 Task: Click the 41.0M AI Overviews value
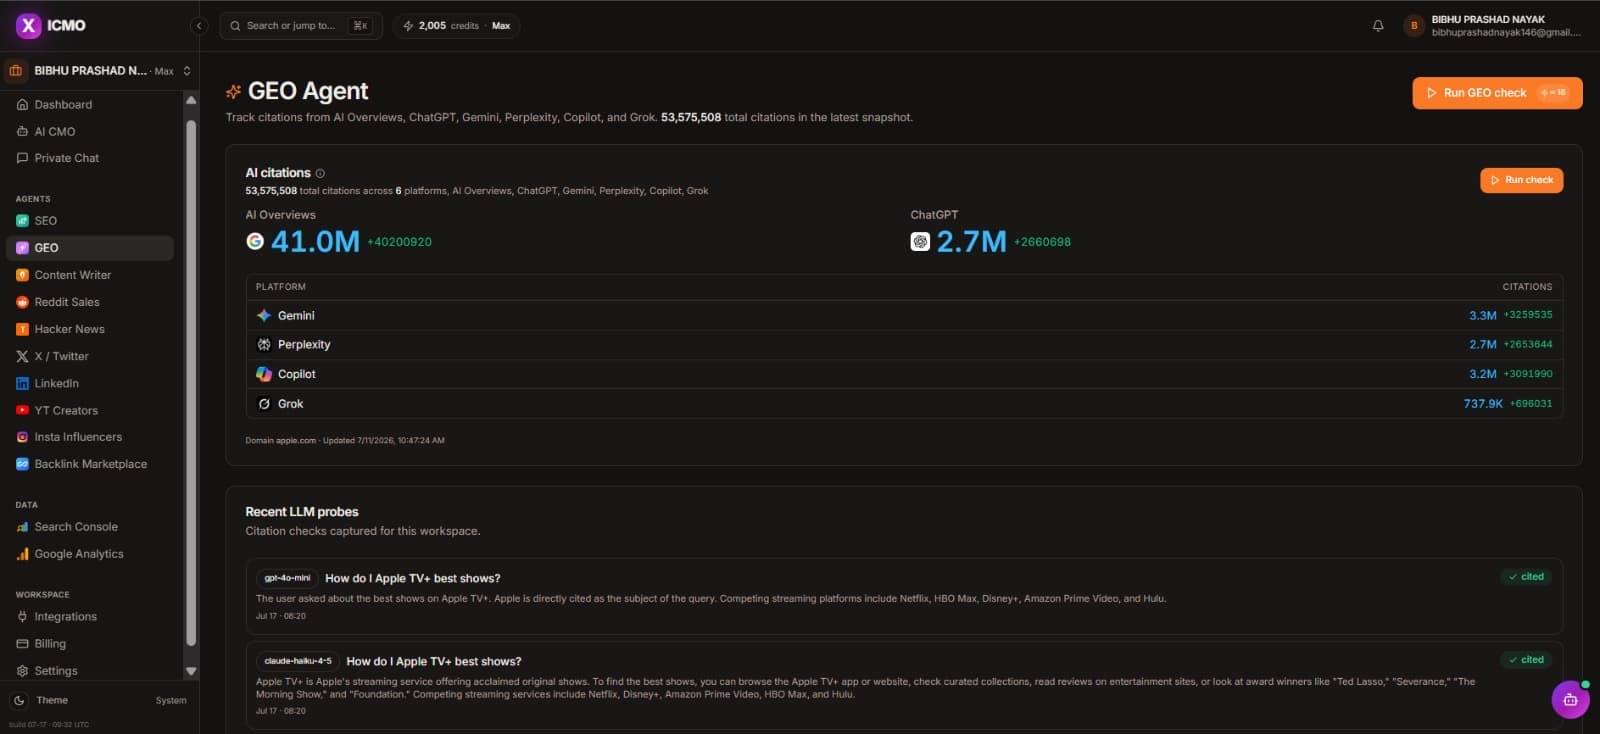pyautogui.click(x=315, y=241)
